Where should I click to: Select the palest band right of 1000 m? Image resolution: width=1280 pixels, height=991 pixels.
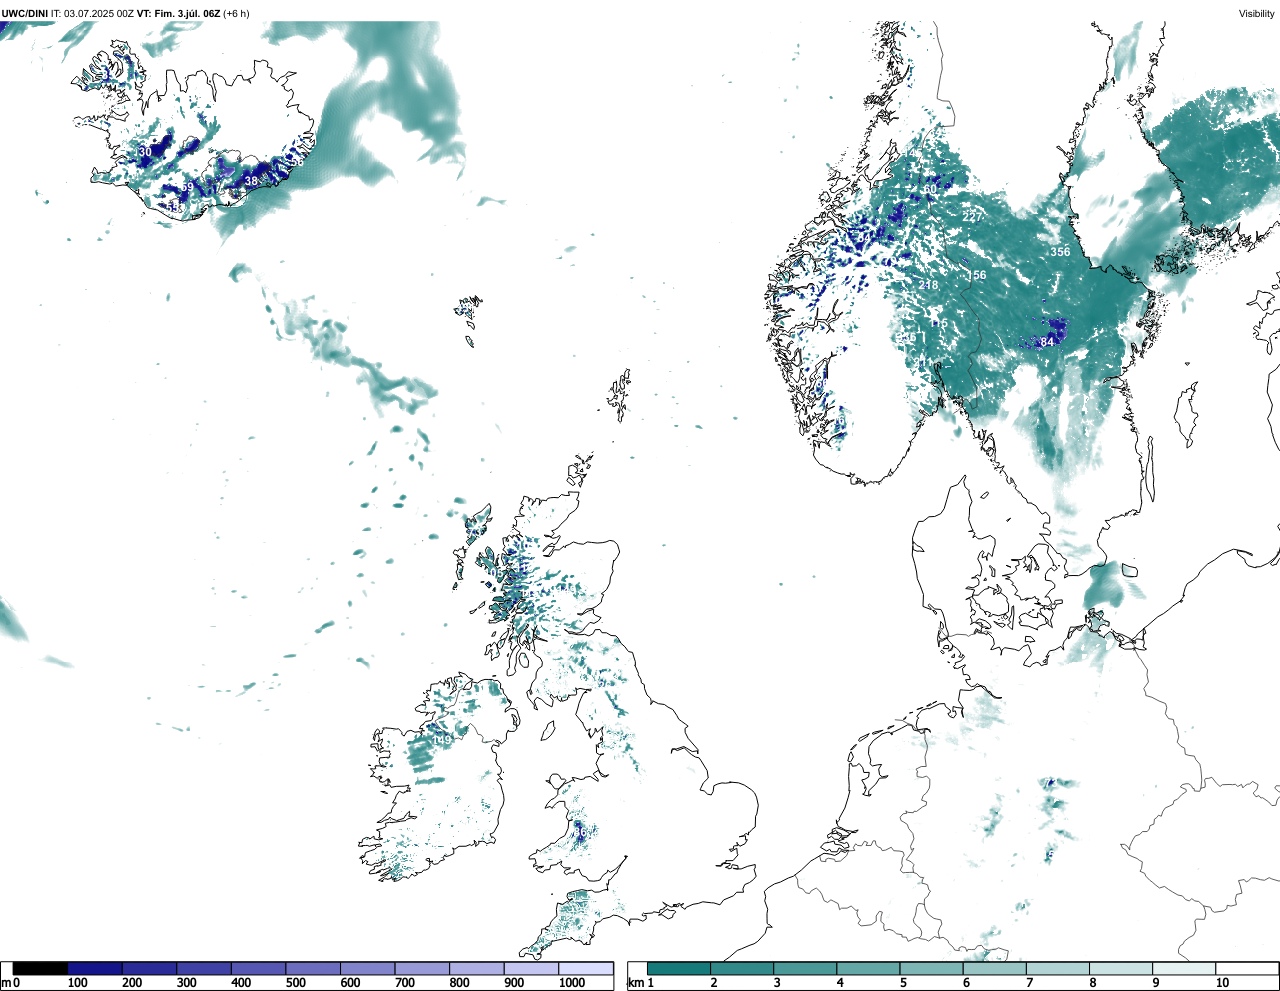[x=585, y=968]
